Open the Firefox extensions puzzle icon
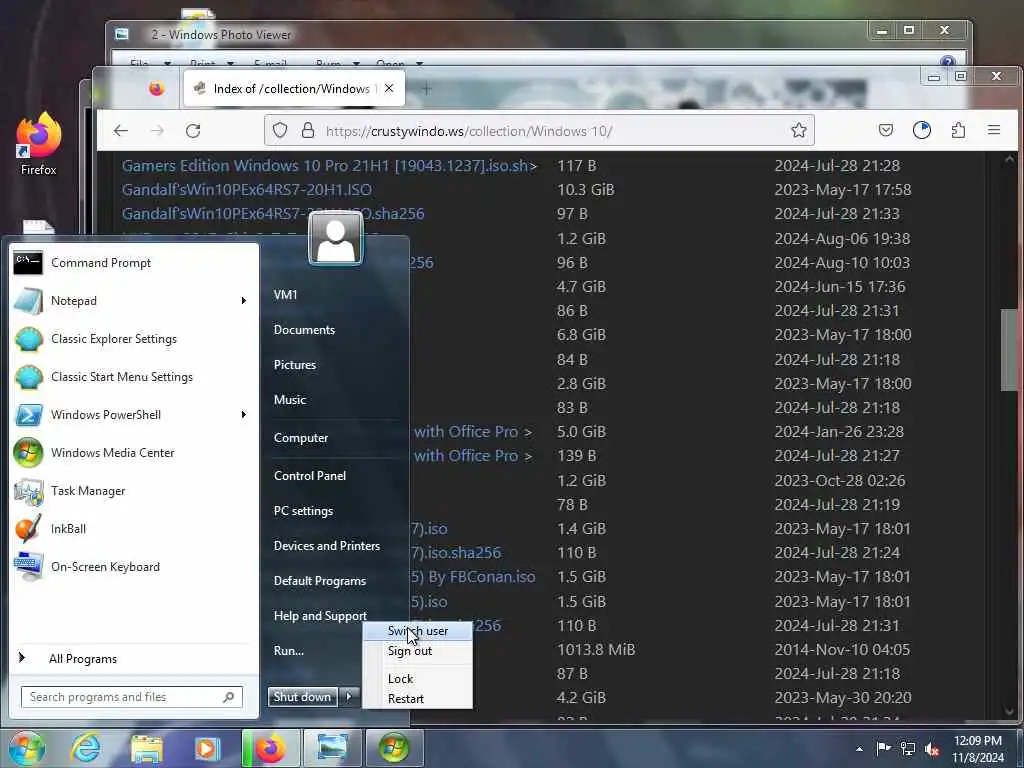Image resolution: width=1024 pixels, height=768 pixels. [958, 131]
